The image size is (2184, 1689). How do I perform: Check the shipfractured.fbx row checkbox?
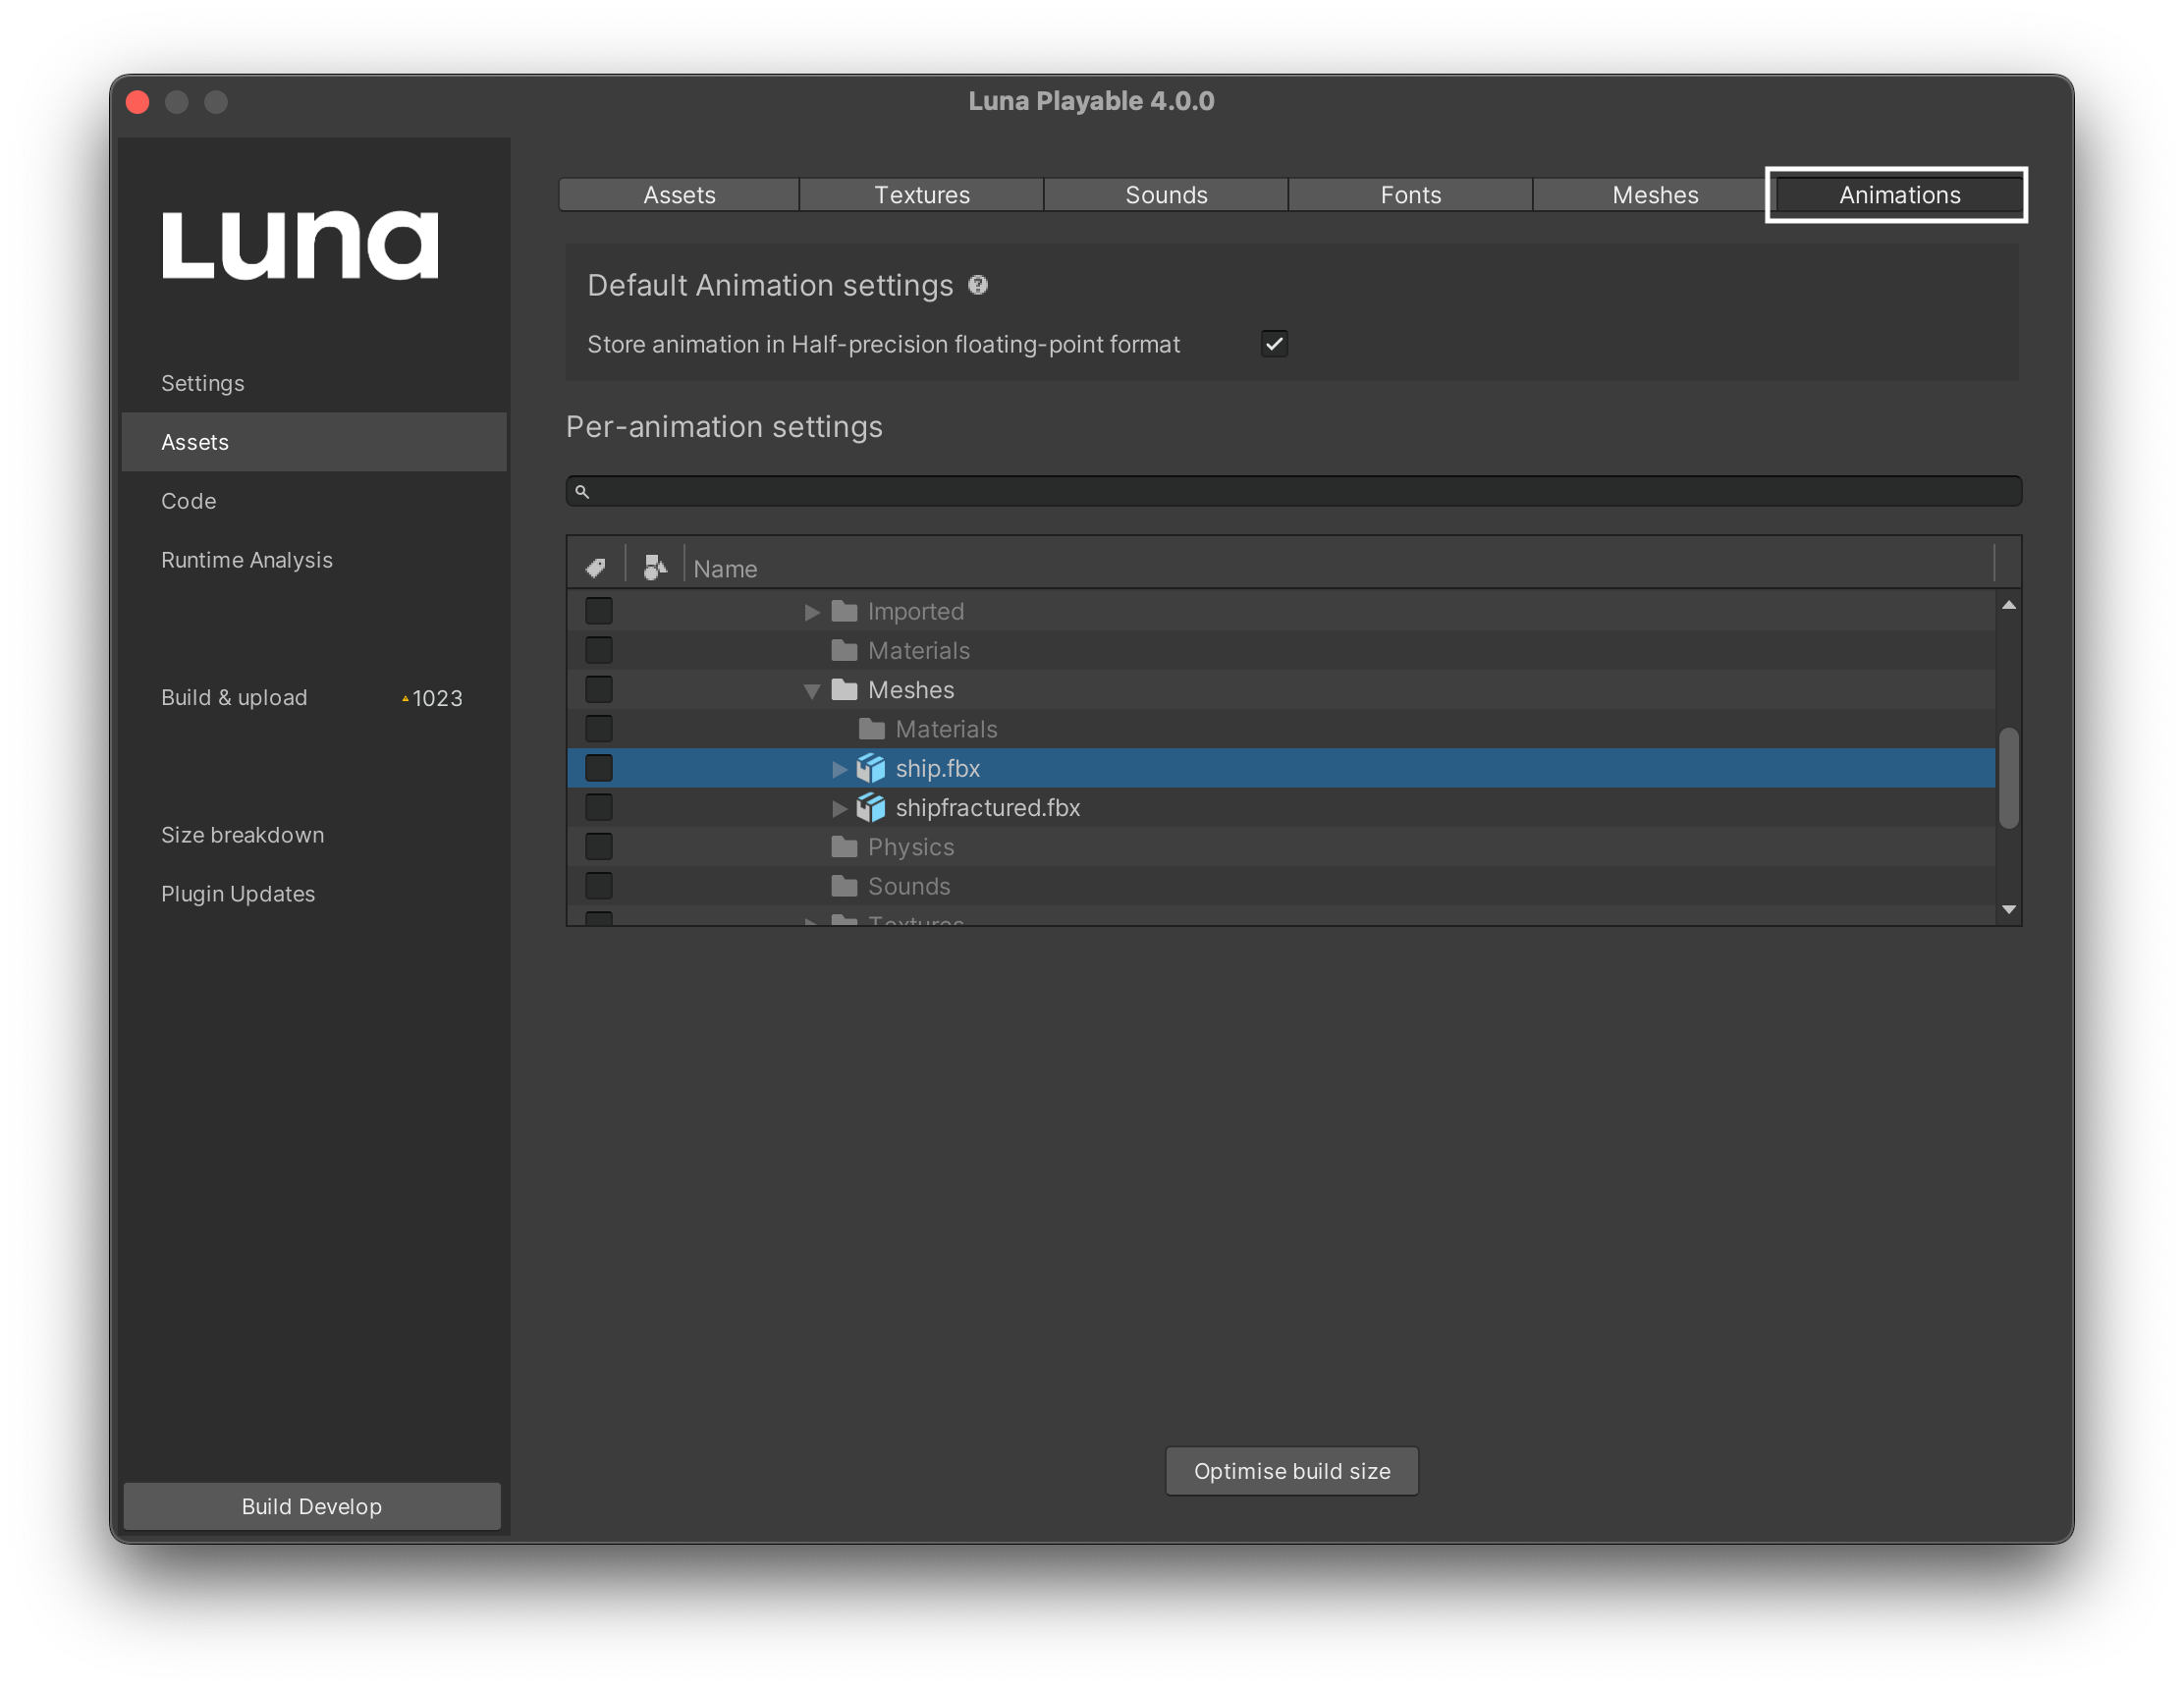tap(599, 807)
